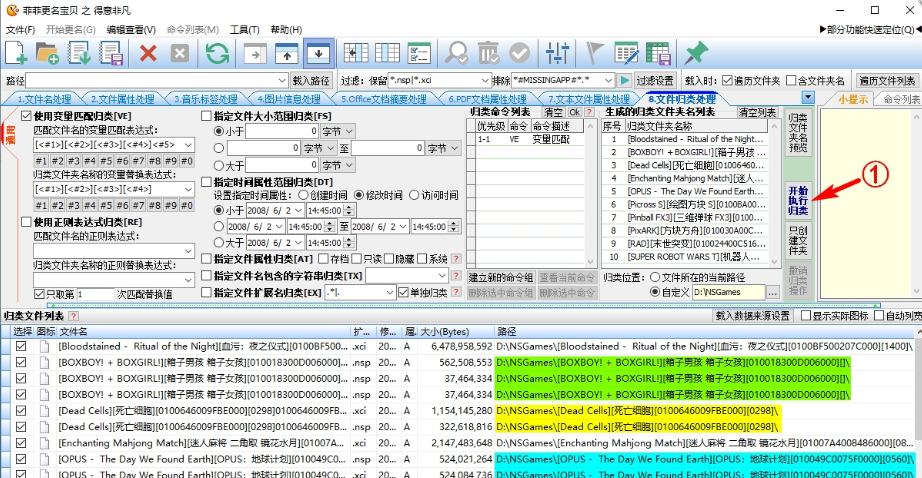This screenshot has height=478, width=922.
Task: Click the 开始执行归类 button
Action: point(798,200)
